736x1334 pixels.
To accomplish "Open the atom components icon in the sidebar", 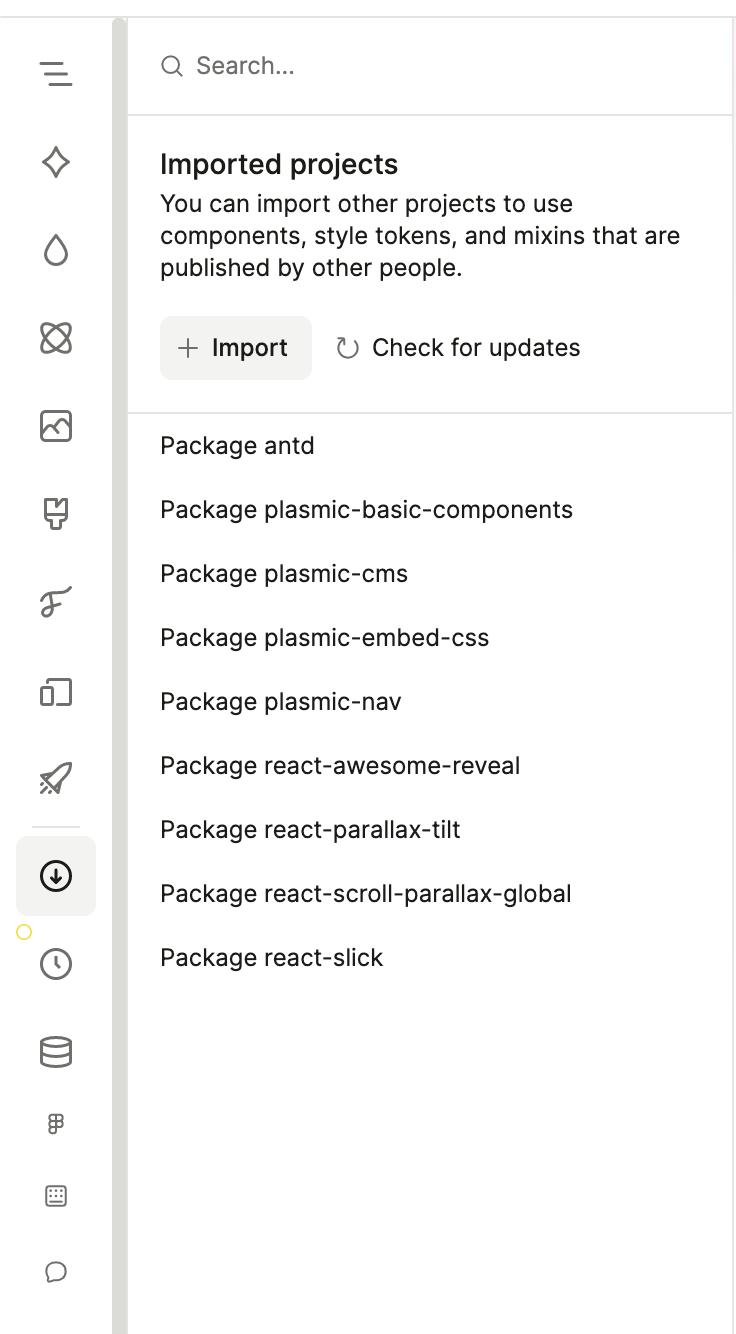I will coord(56,339).
